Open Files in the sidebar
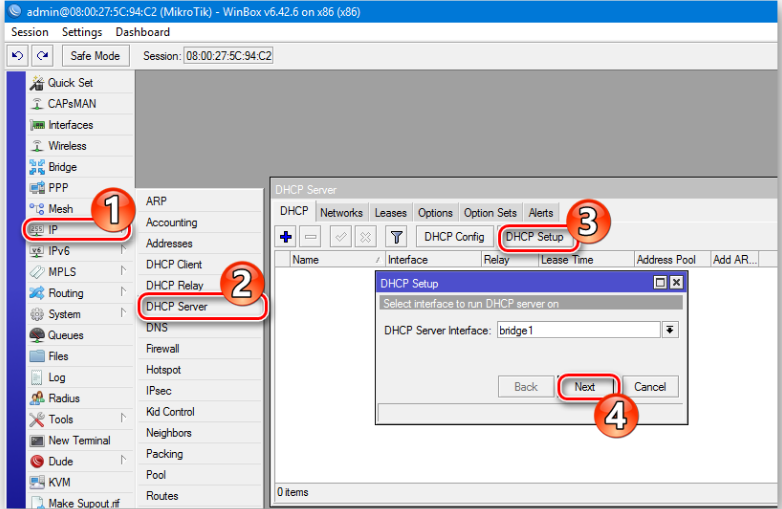 pyautogui.click(x=80, y=356)
